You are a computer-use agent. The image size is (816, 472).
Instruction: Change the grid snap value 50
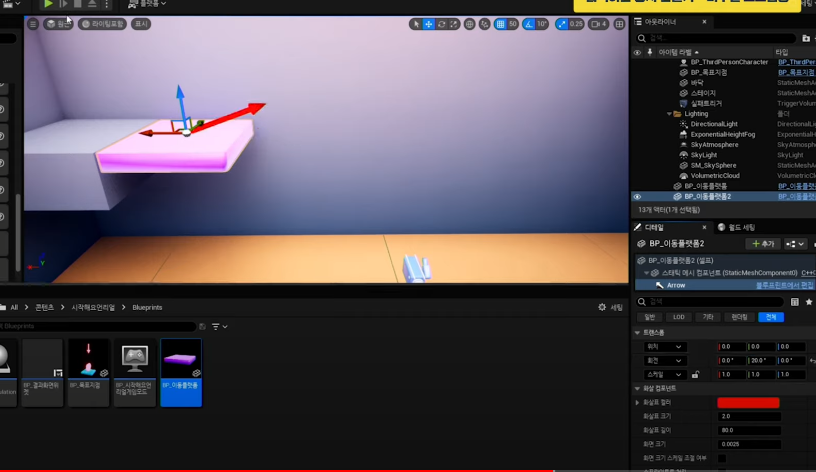[513, 24]
